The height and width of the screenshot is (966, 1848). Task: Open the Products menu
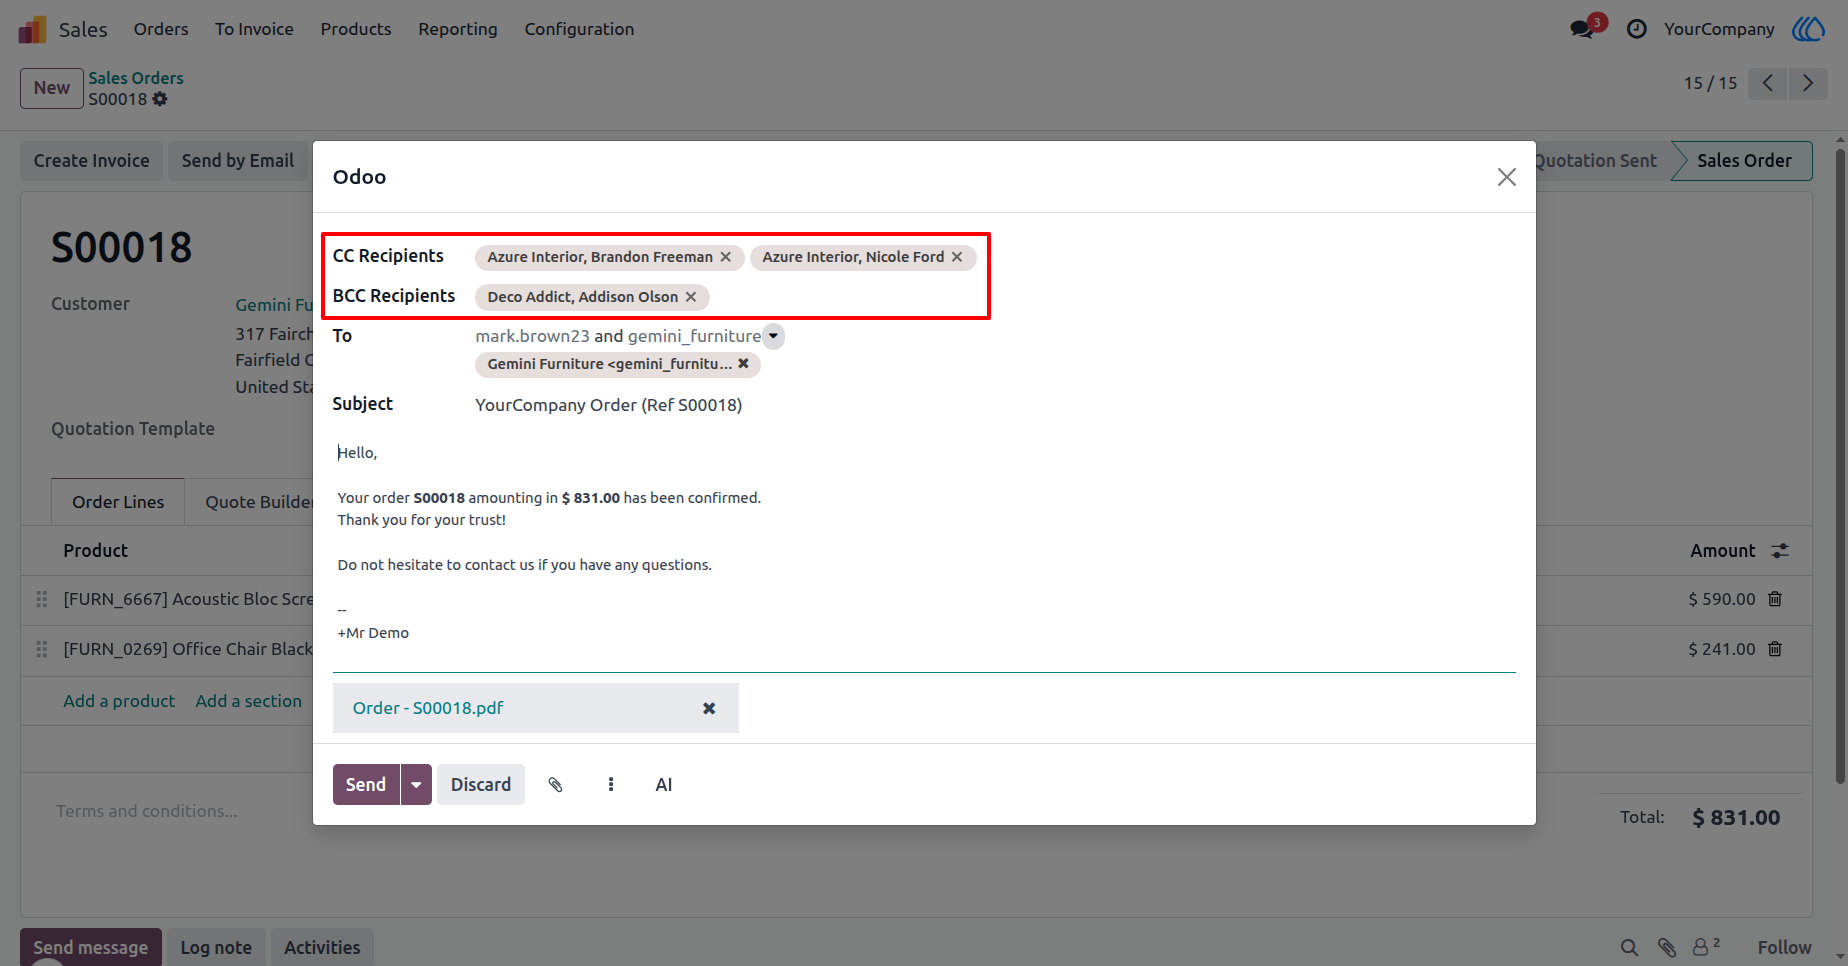356,29
